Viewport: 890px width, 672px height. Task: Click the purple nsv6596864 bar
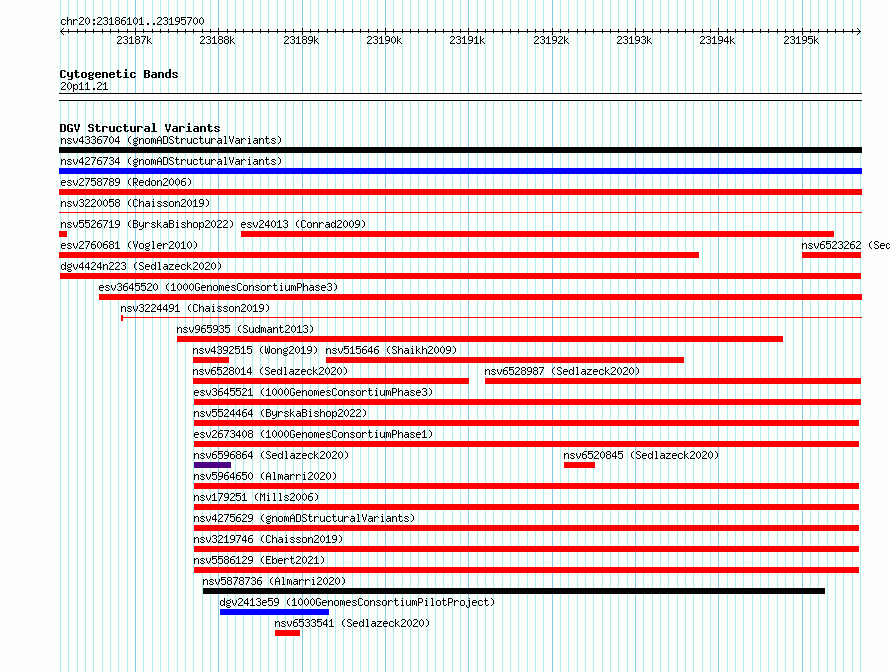212,465
